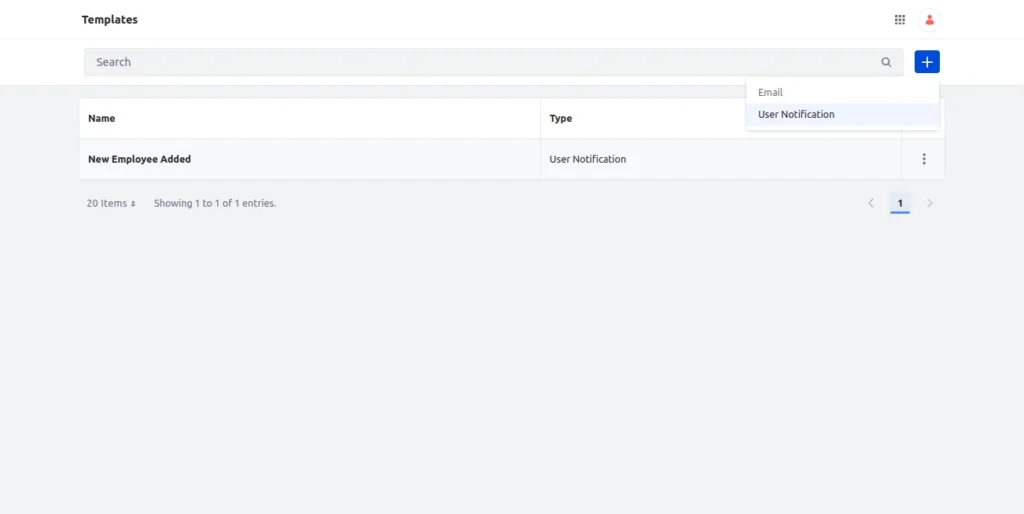
Task: Go to the next page arrow
Action: click(x=929, y=203)
